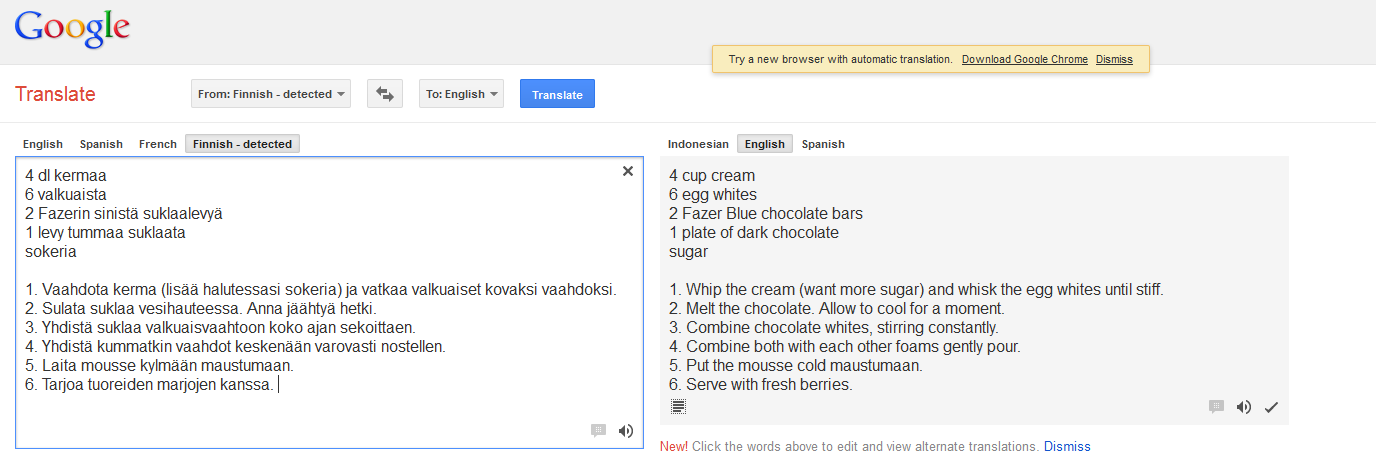This screenshot has height=470, width=1376.
Task: Choose French as source language
Action: pyautogui.click(x=157, y=144)
